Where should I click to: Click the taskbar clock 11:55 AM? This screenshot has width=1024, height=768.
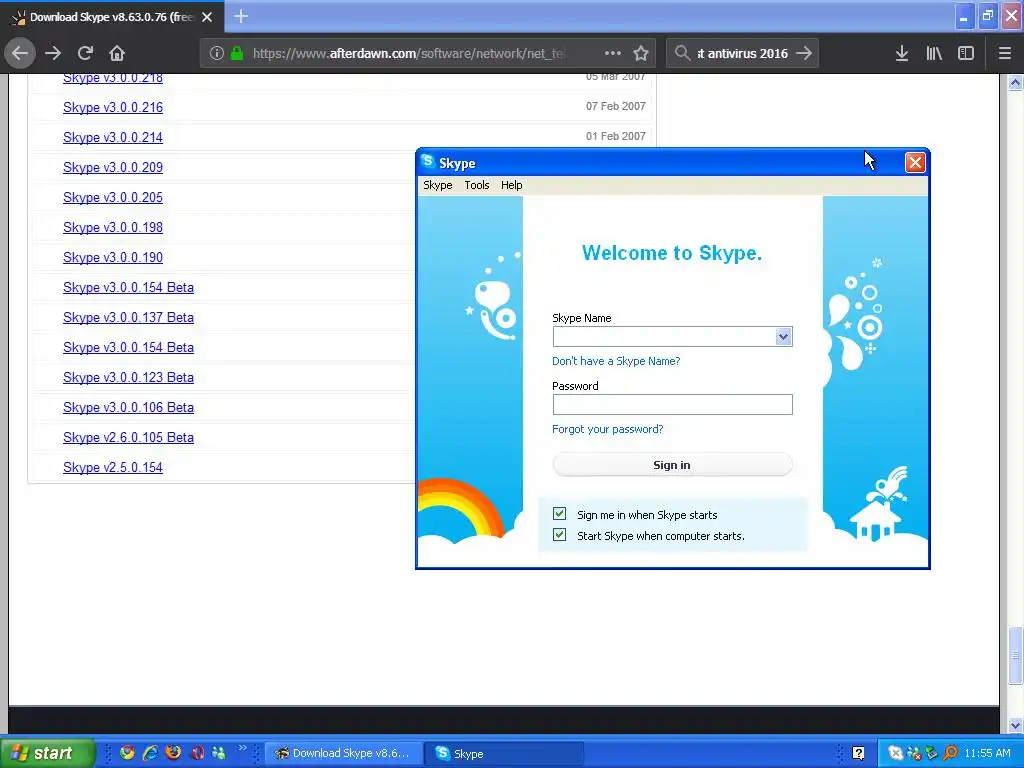pos(987,753)
